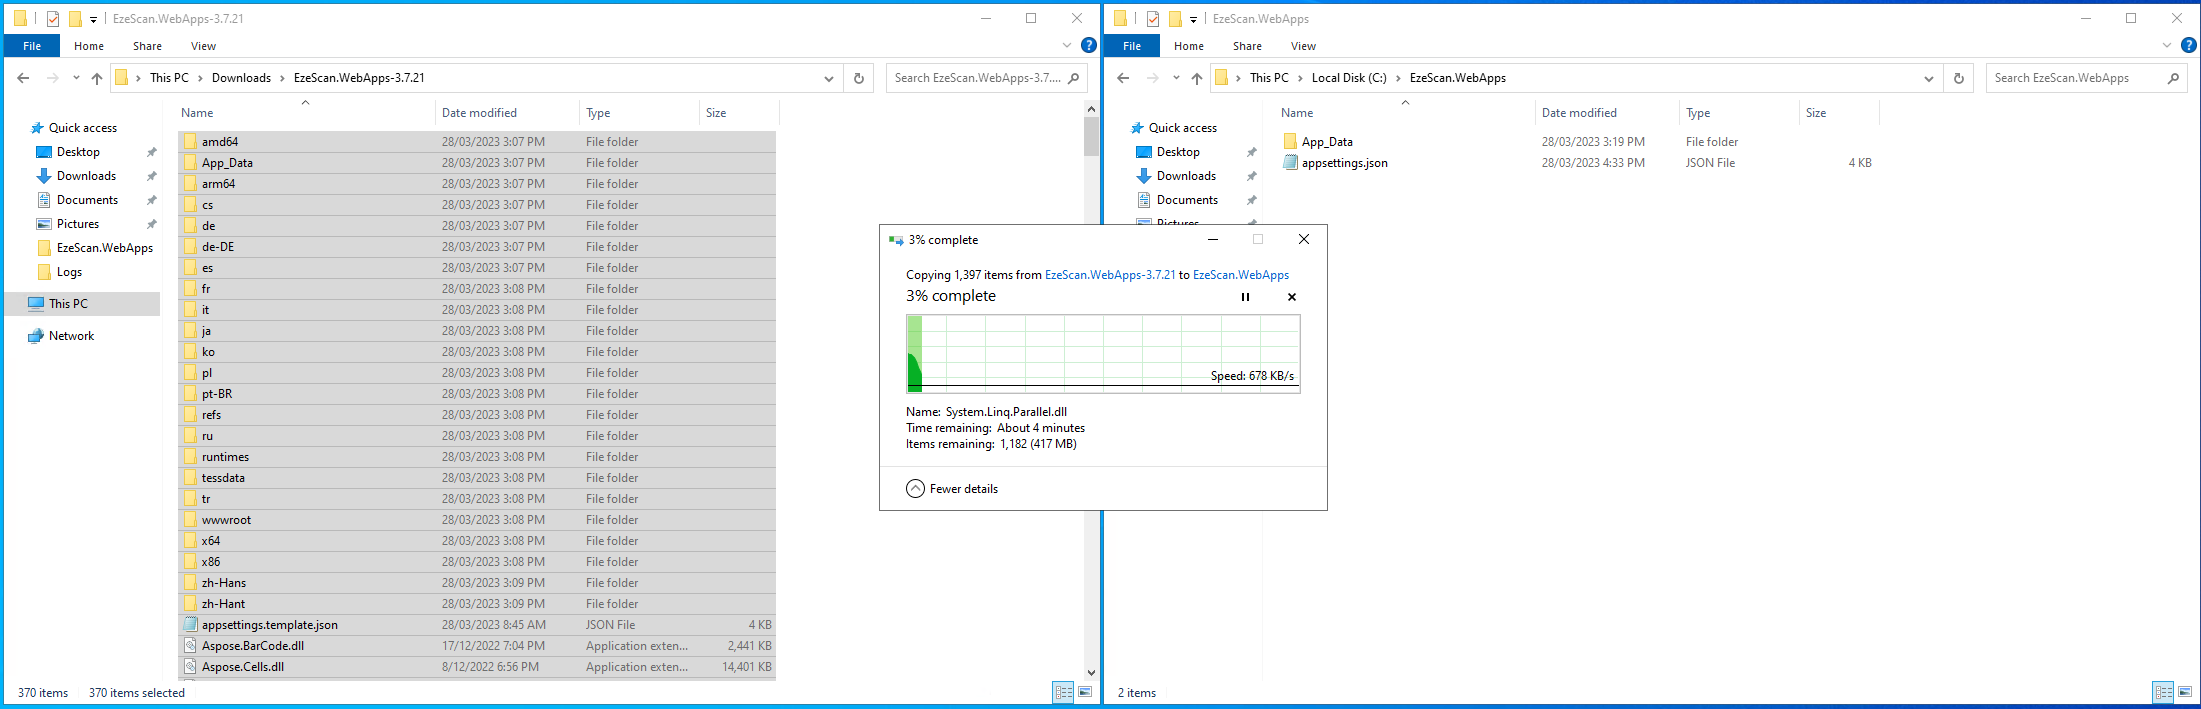This screenshot has width=2201, height=709.
Task: Pause the file copy operation
Action: tap(1245, 297)
